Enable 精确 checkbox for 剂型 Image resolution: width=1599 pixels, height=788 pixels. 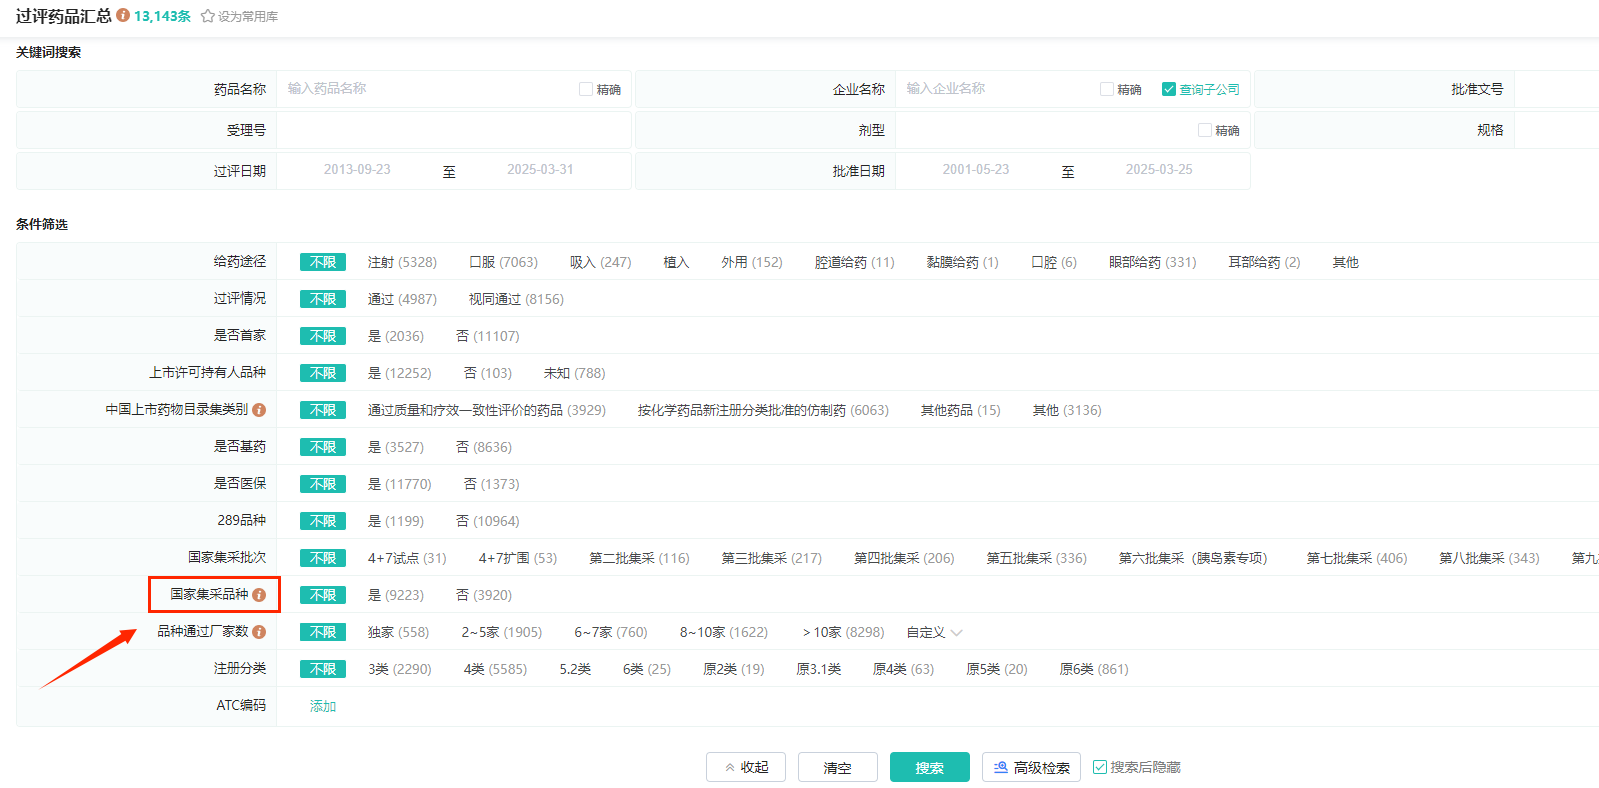coord(1205,130)
